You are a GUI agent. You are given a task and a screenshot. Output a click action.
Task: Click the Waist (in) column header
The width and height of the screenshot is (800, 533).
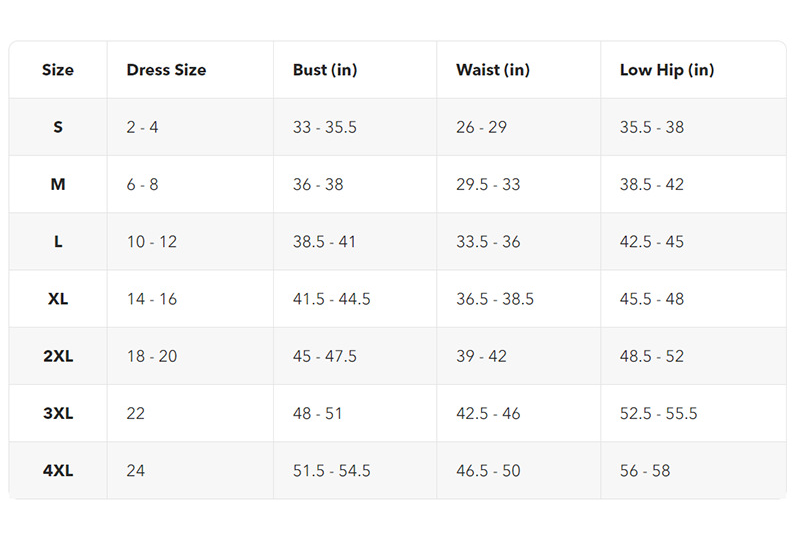pyautogui.click(x=493, y=70)
